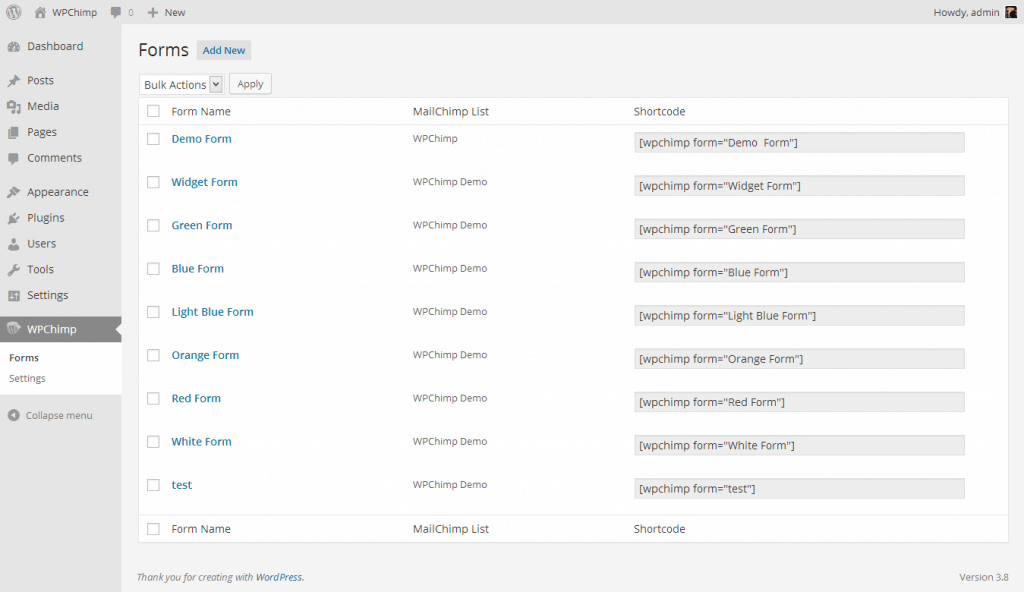Select the Forms submenu item
The height and width of the screenshot is (592, 1024).
coord(24,358)
